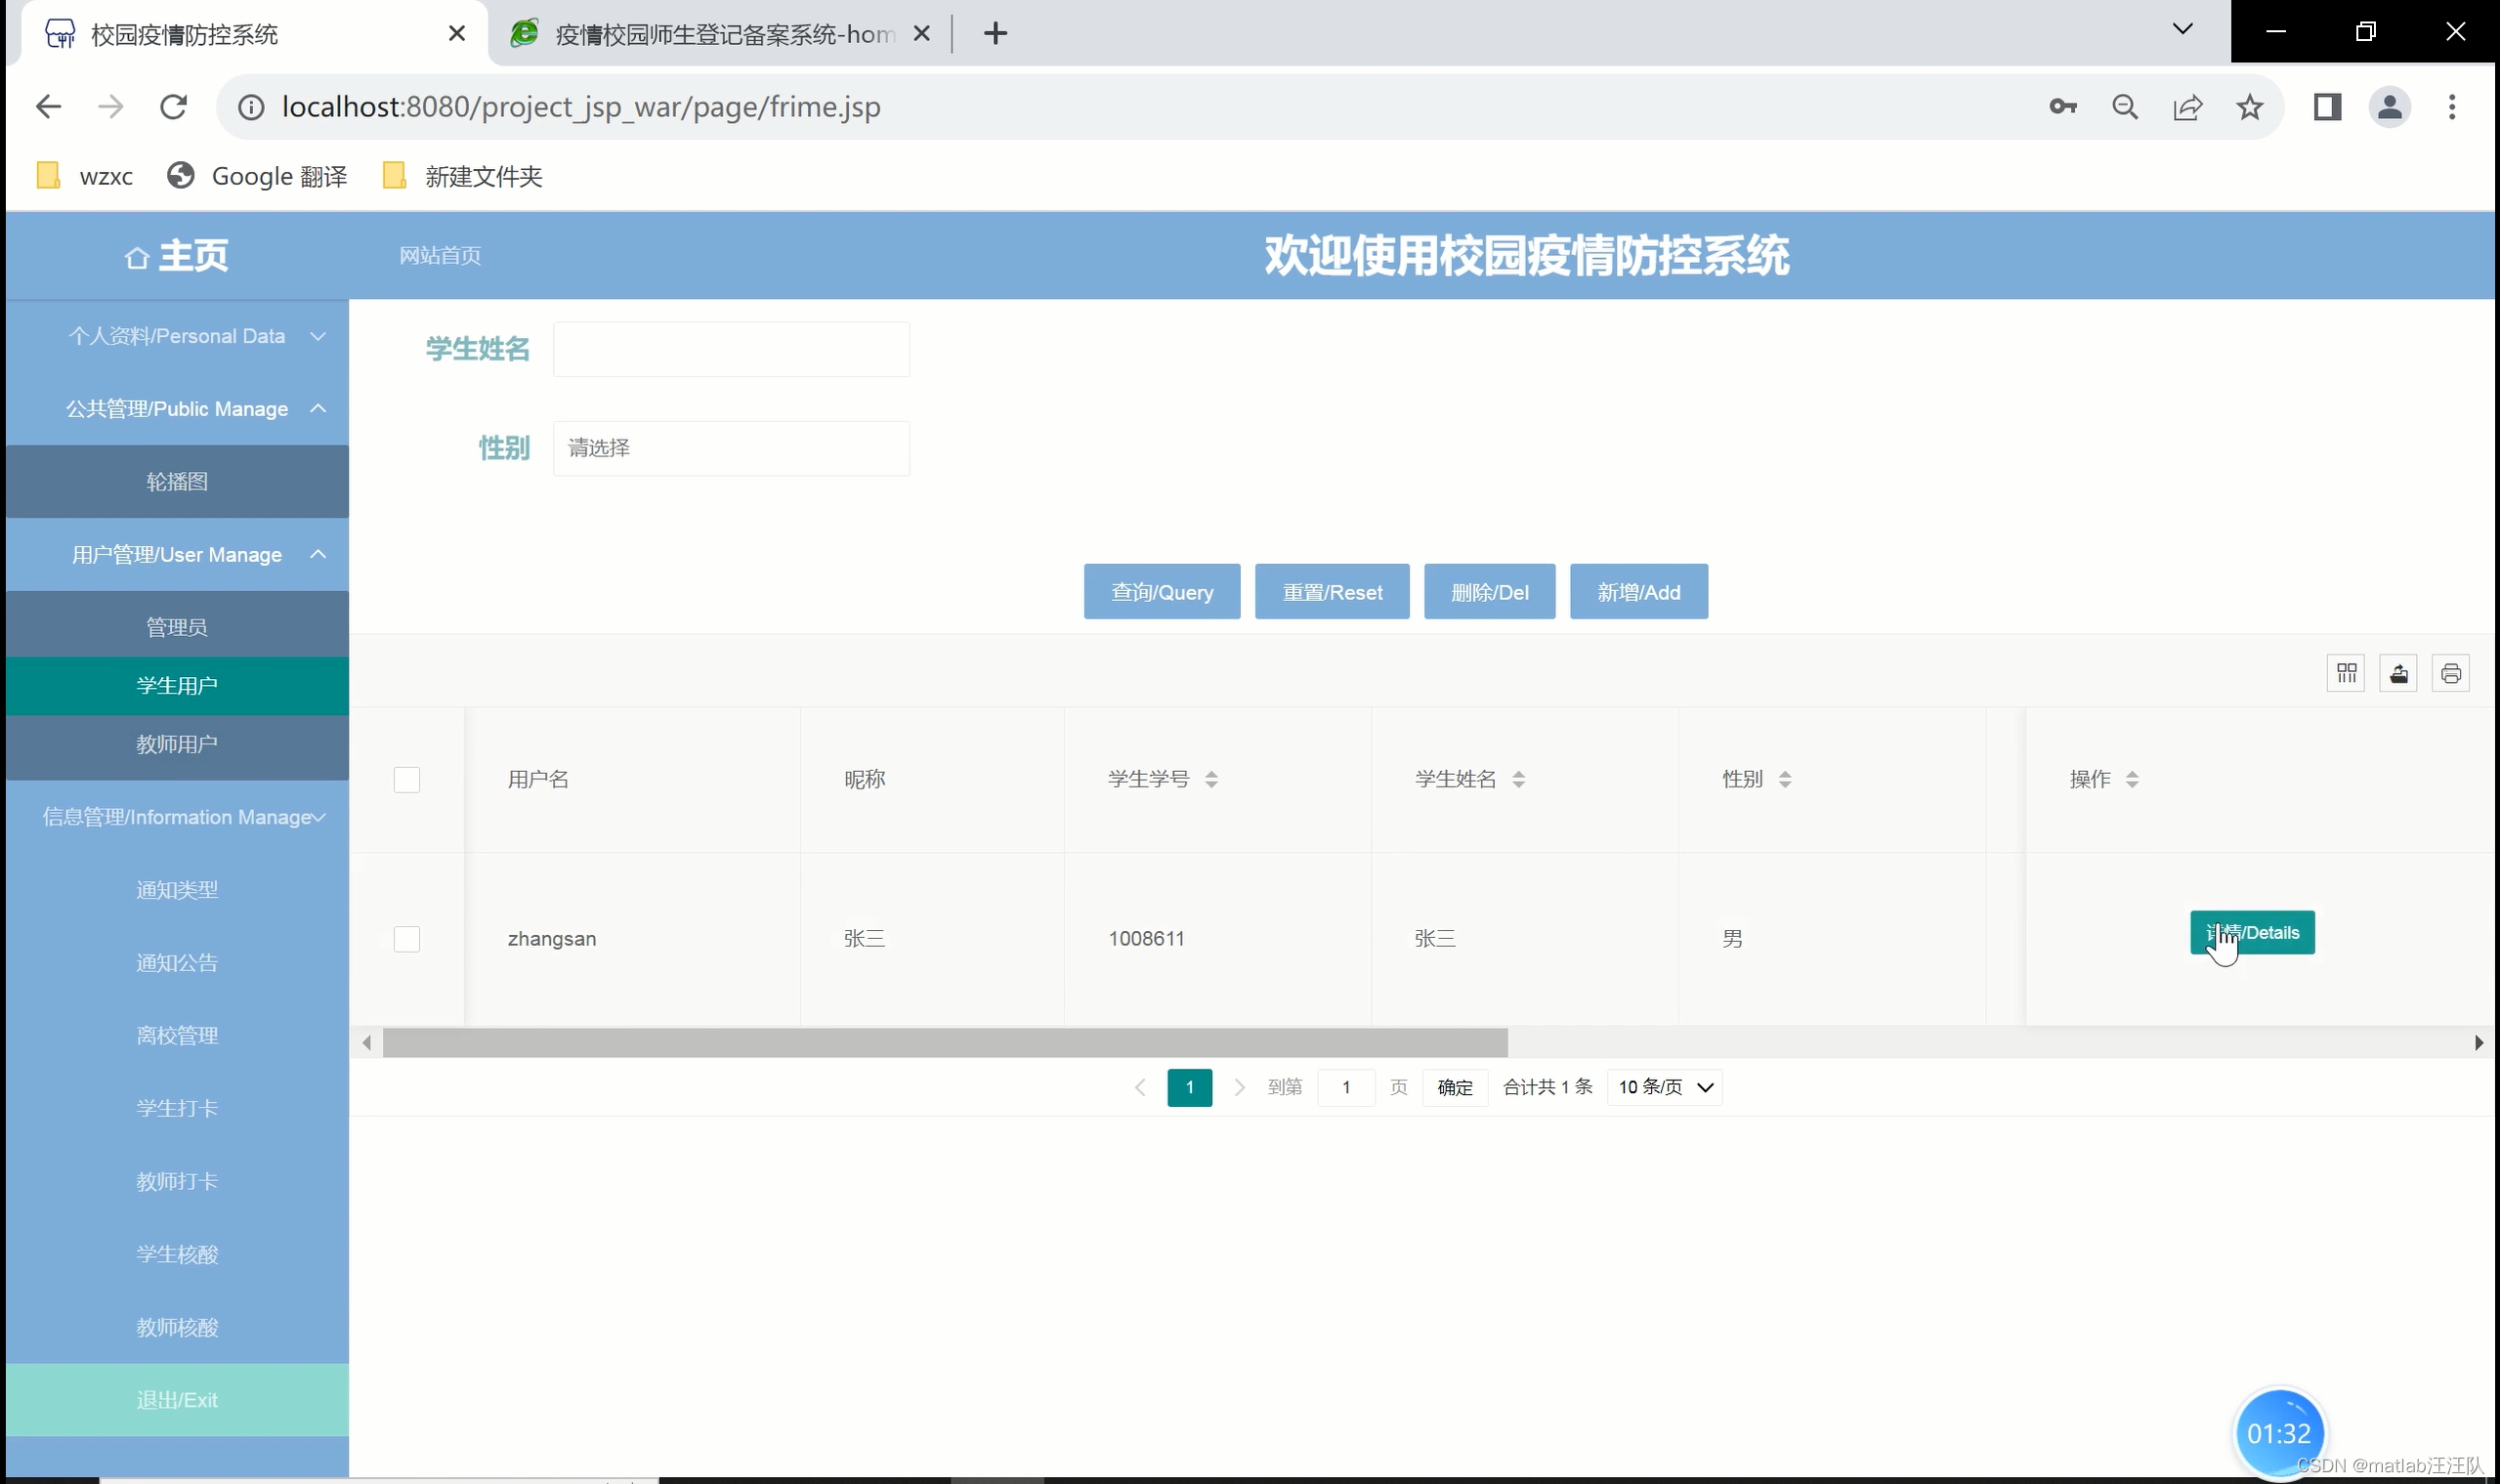Screen dimensions: 2500x1484
Task: Click the table export icon
Action: click(2398, 673)
